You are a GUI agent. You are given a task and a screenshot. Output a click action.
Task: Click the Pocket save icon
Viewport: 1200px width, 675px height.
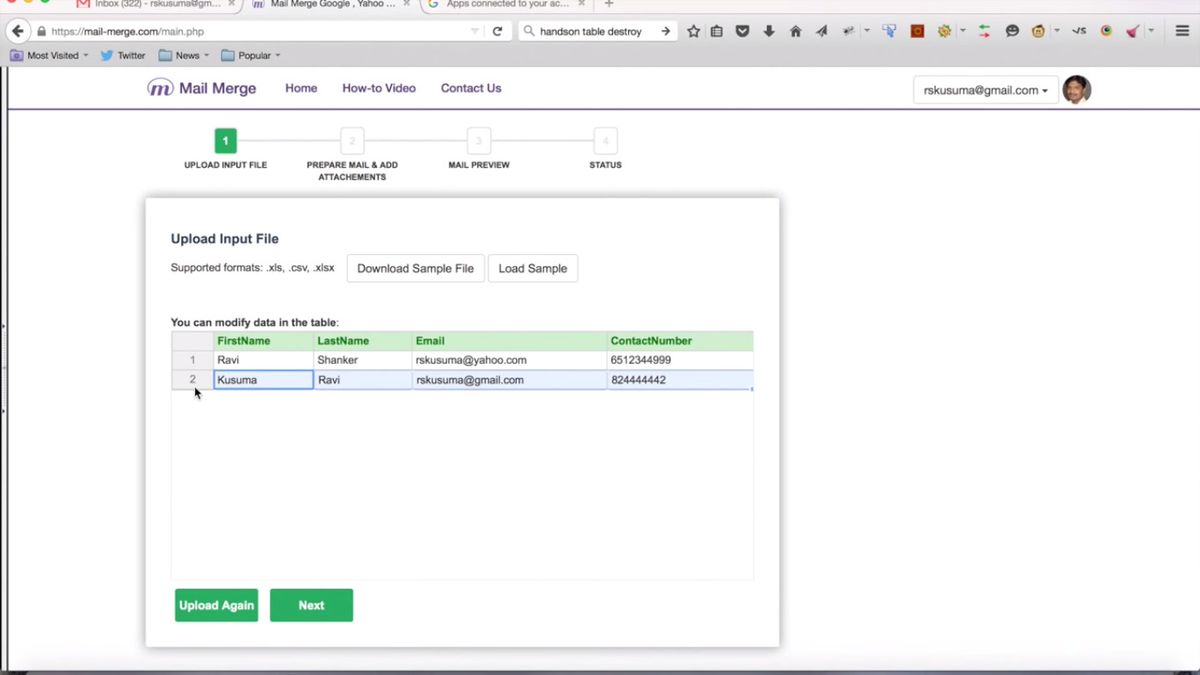tap(743, 31)
